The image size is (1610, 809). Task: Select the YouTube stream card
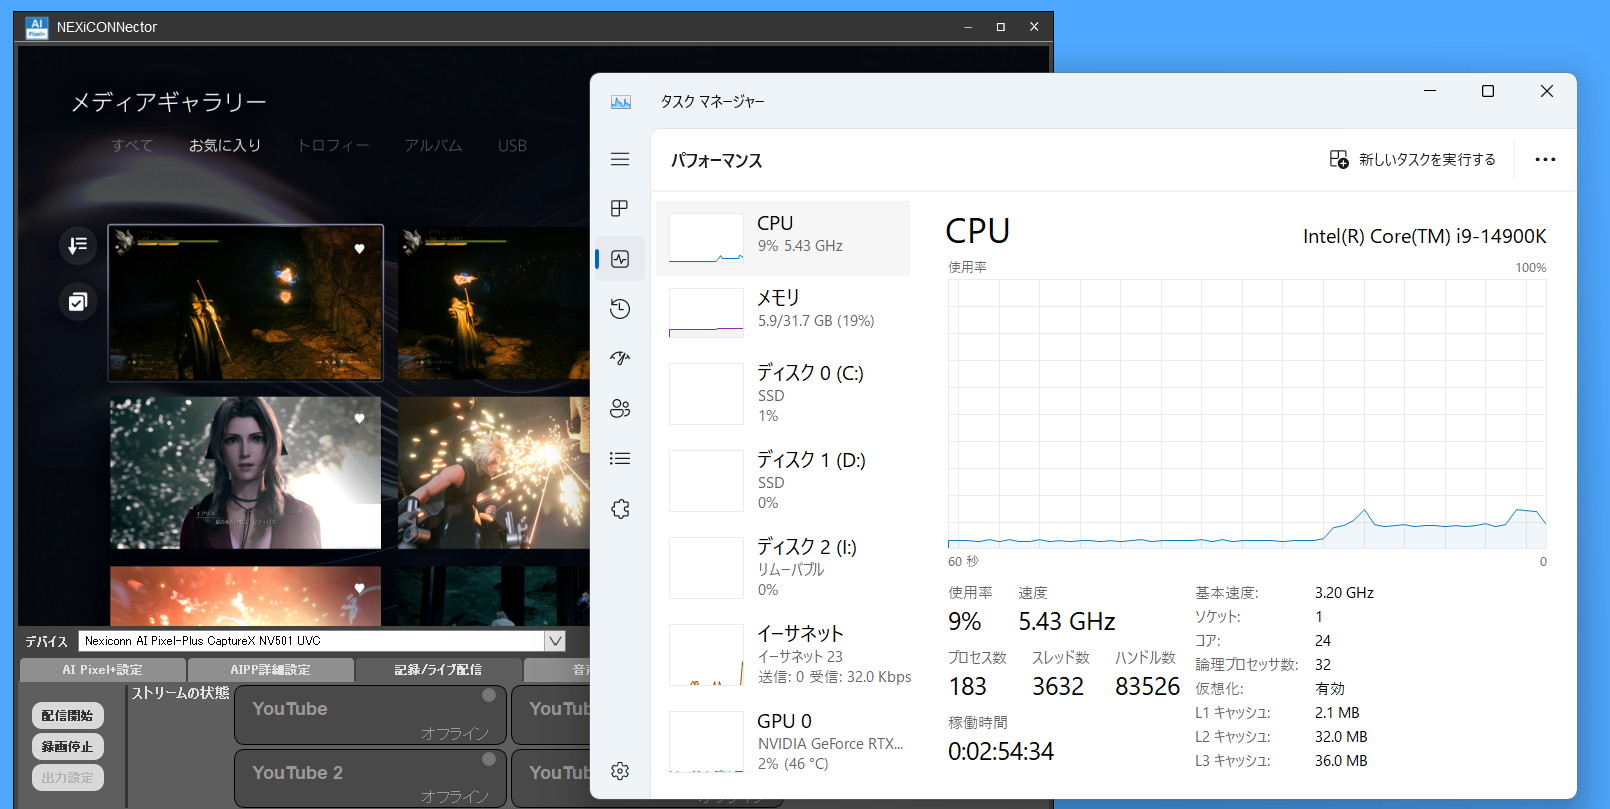(370, 715)
